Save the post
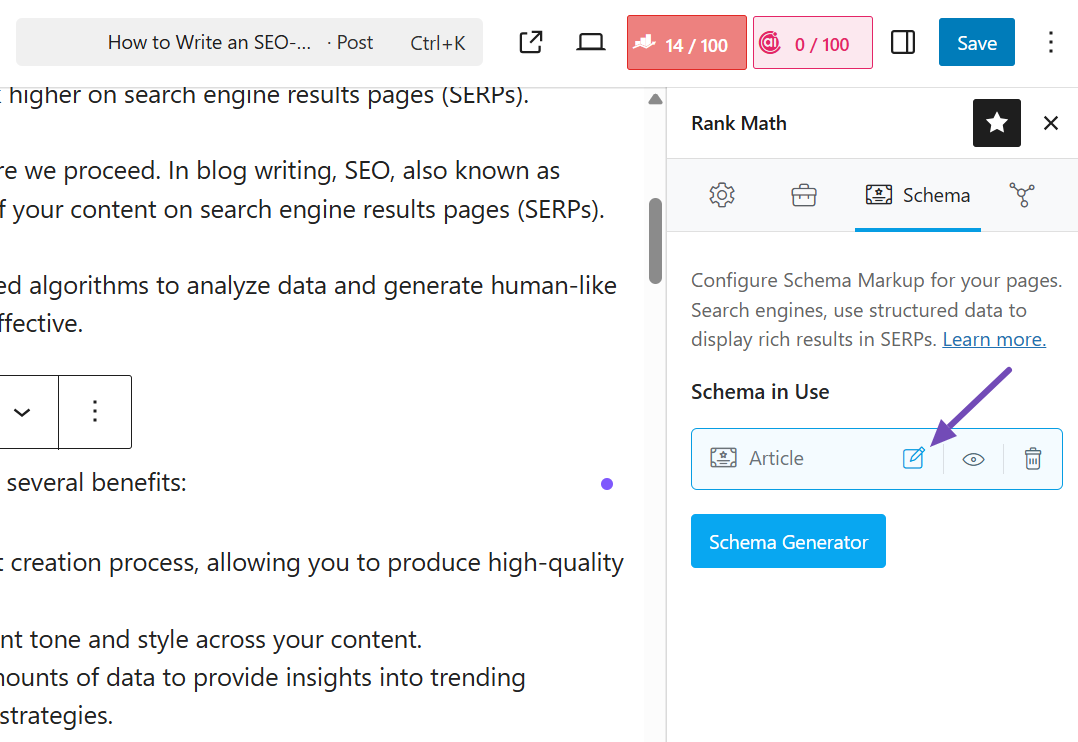1078x742 pixels. 976,43
